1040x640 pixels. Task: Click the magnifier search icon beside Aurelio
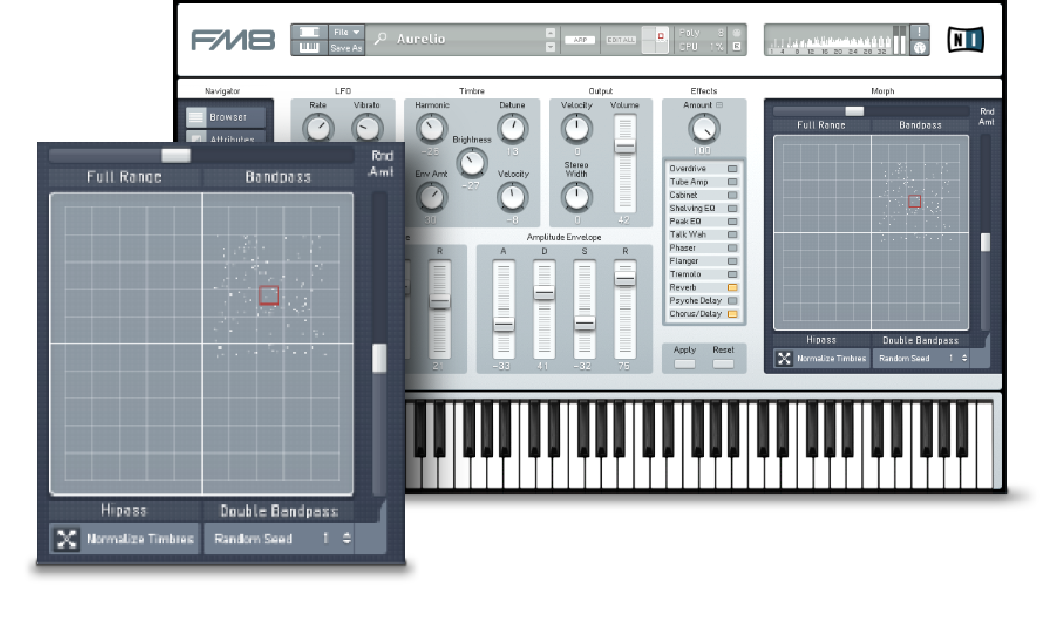coord(380,39)
